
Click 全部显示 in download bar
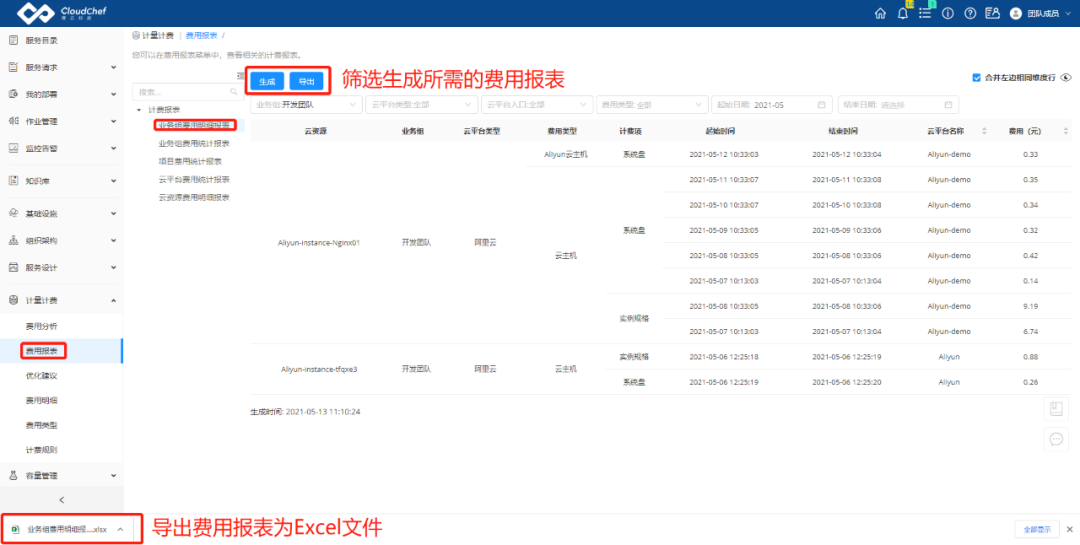click(x=1037, y=529)
